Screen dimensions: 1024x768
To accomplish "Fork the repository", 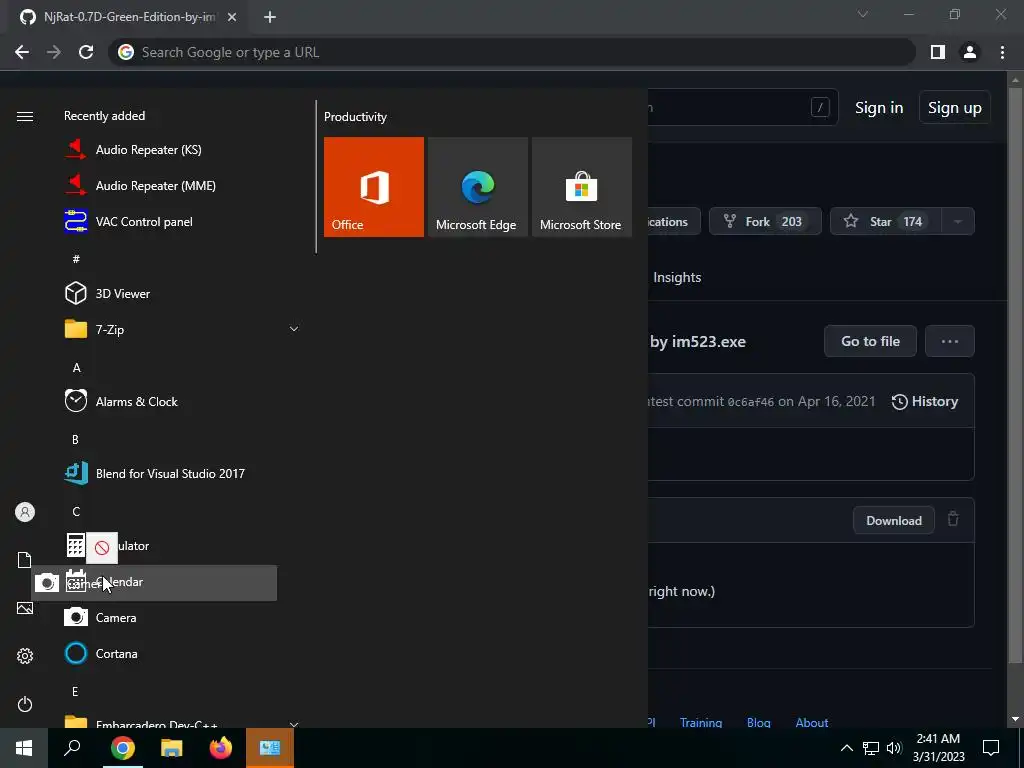I will pyautogui.click(x=765, y=221).
